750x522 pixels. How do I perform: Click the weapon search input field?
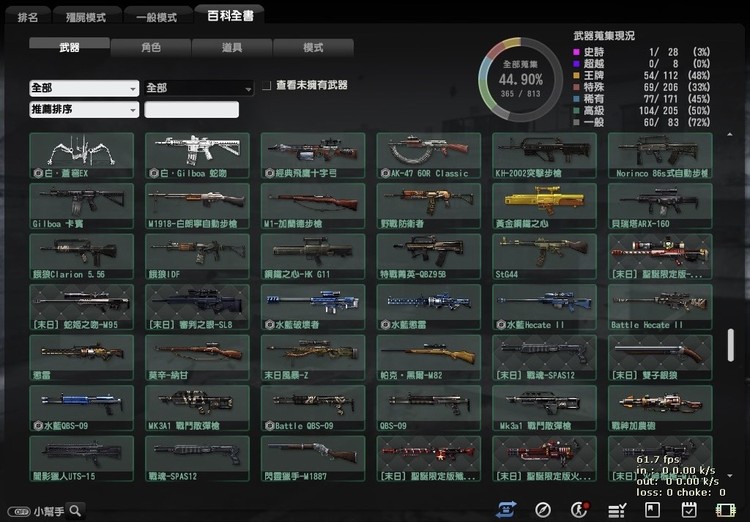[191, 110]
